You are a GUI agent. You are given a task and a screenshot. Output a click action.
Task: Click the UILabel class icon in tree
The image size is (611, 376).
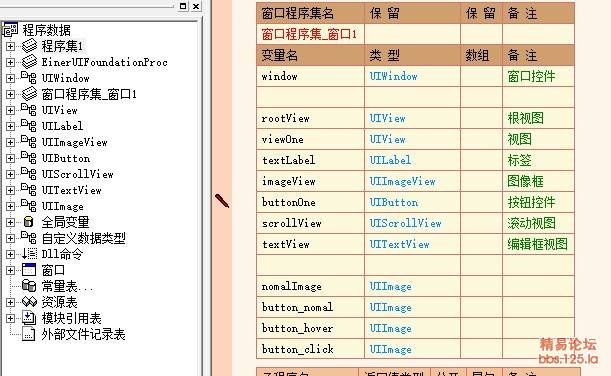[x=29, y=126]
